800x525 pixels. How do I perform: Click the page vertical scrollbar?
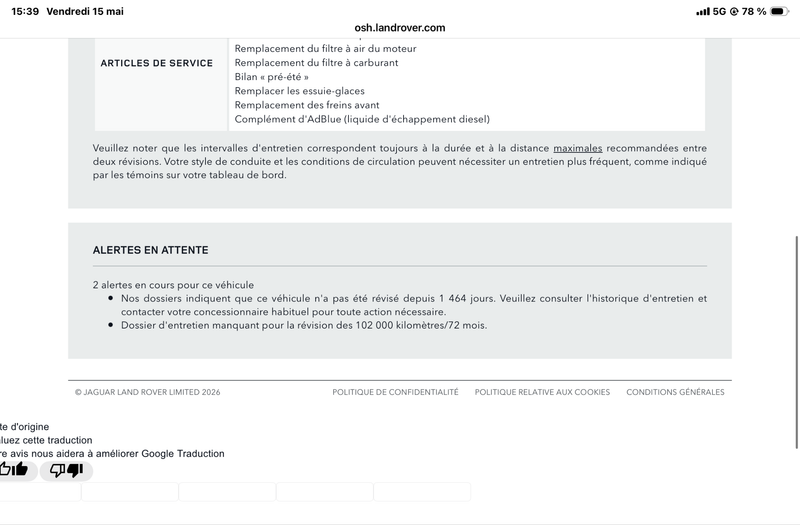coord(796,342)
